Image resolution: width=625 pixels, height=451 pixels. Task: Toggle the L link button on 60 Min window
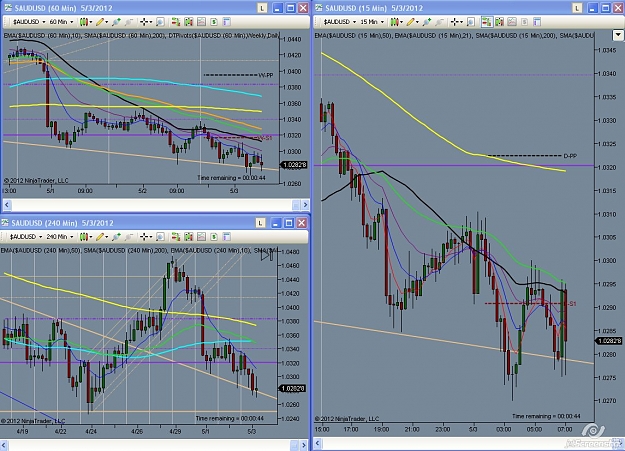tap(262, 8)
